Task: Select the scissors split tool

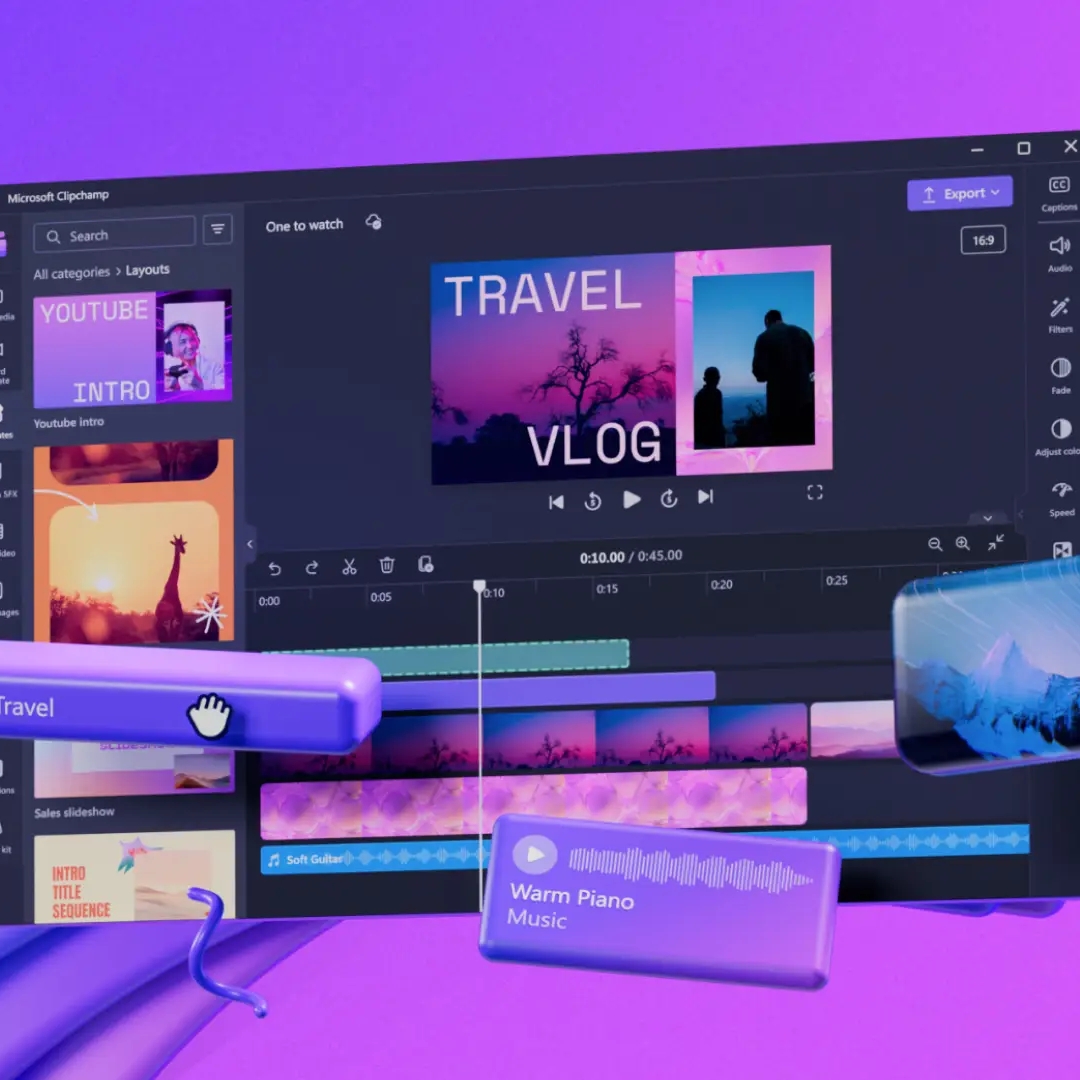Action: [349, 567]
